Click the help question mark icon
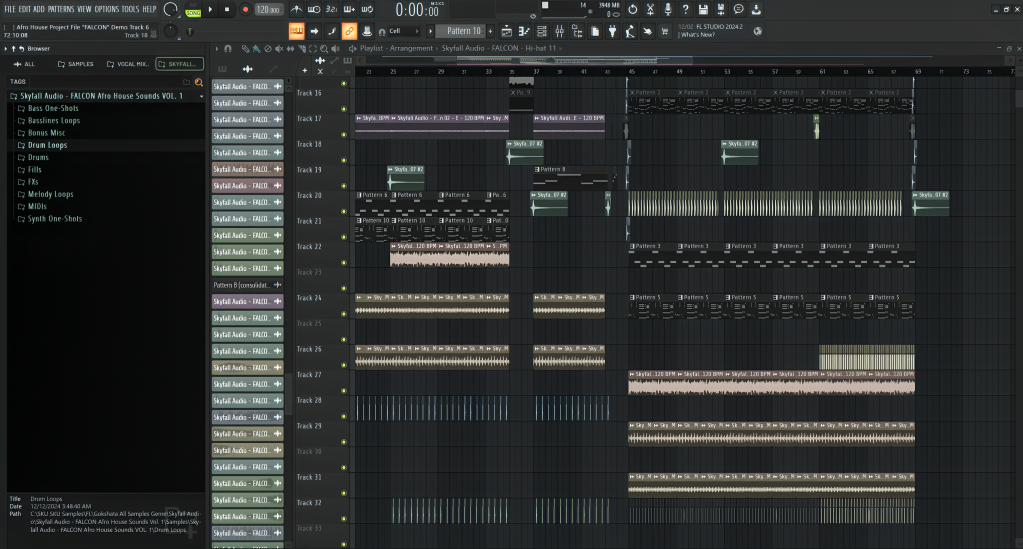 pos(685,9)
